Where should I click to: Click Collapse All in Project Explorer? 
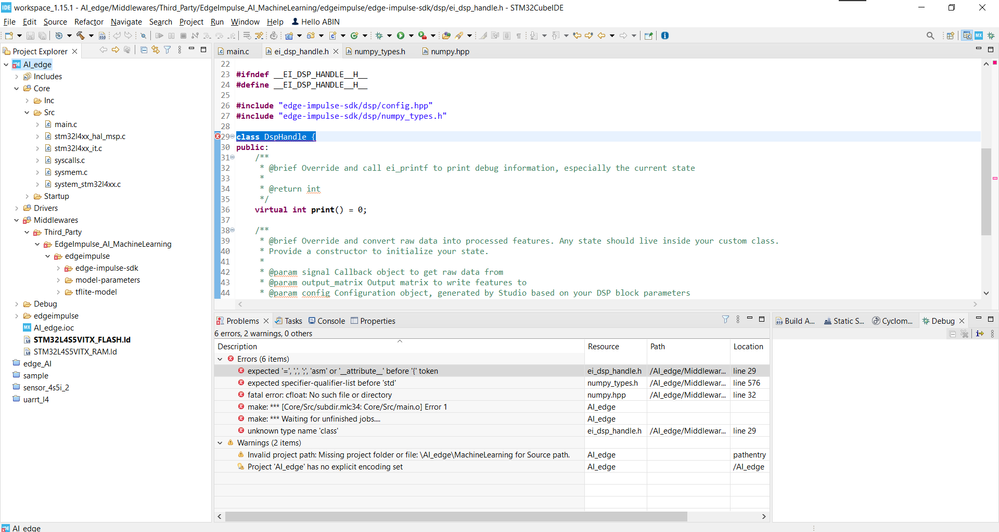144,50
